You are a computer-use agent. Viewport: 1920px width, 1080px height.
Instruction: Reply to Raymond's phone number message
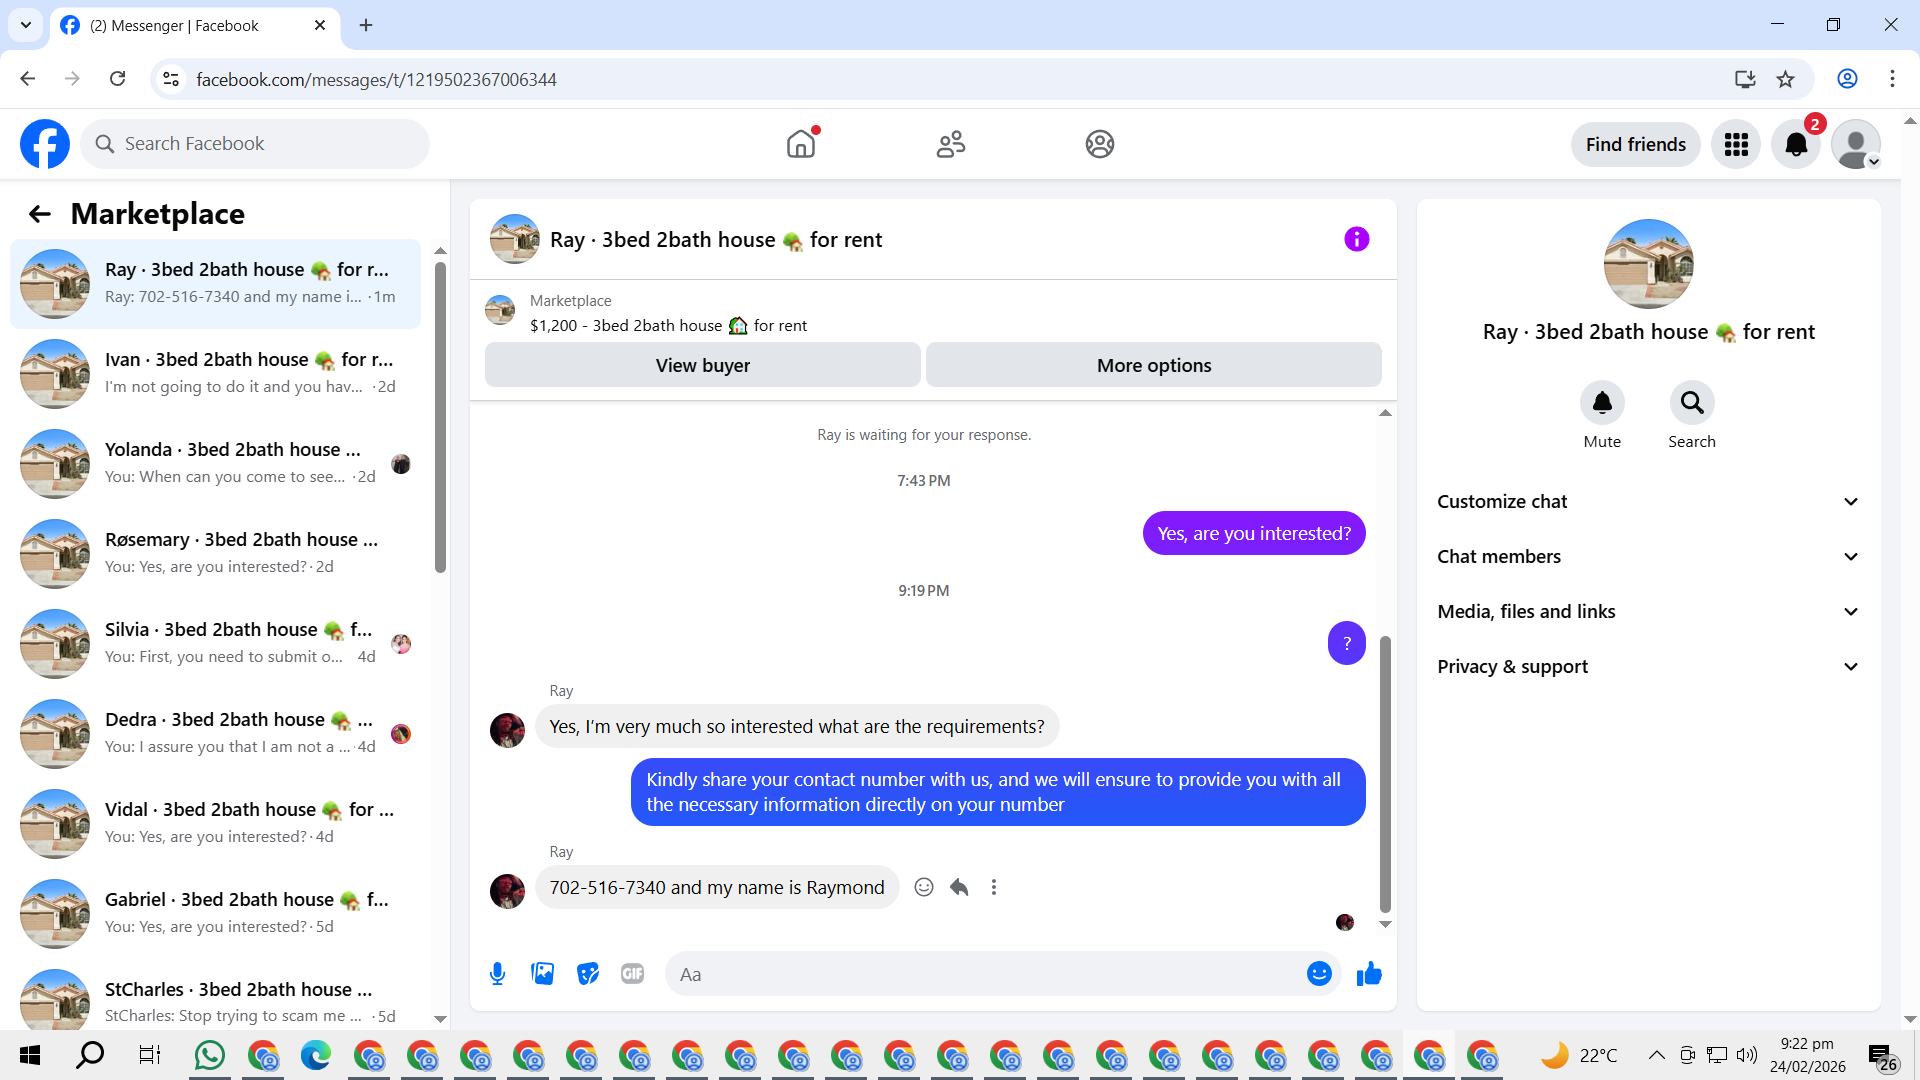pos(959,887)
